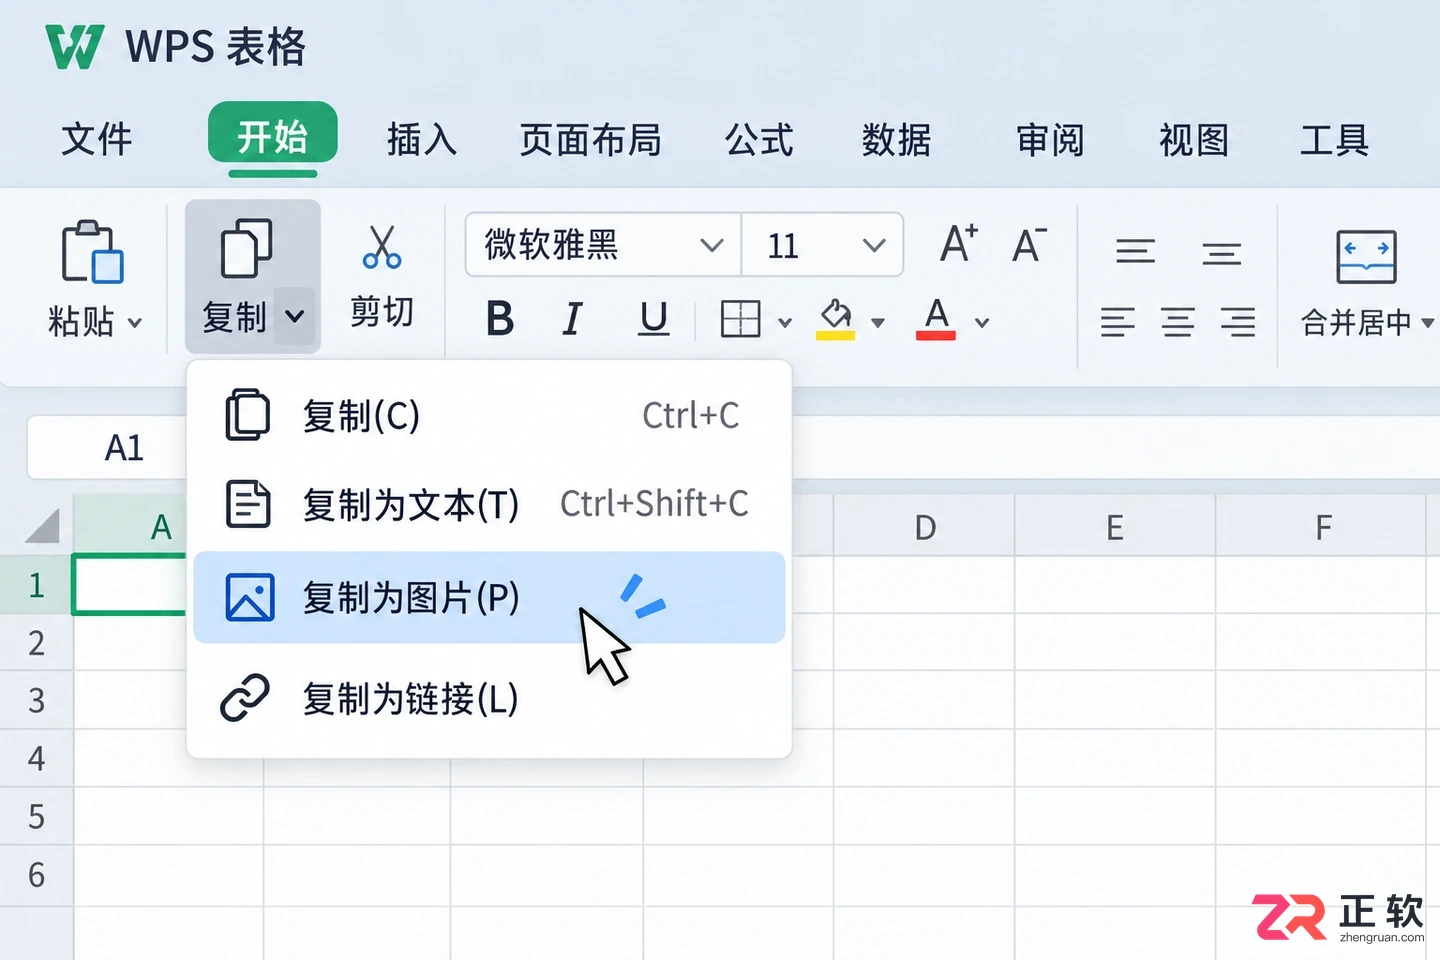Align text right in the cell
1440x960 pixels.
(1237, 322)
